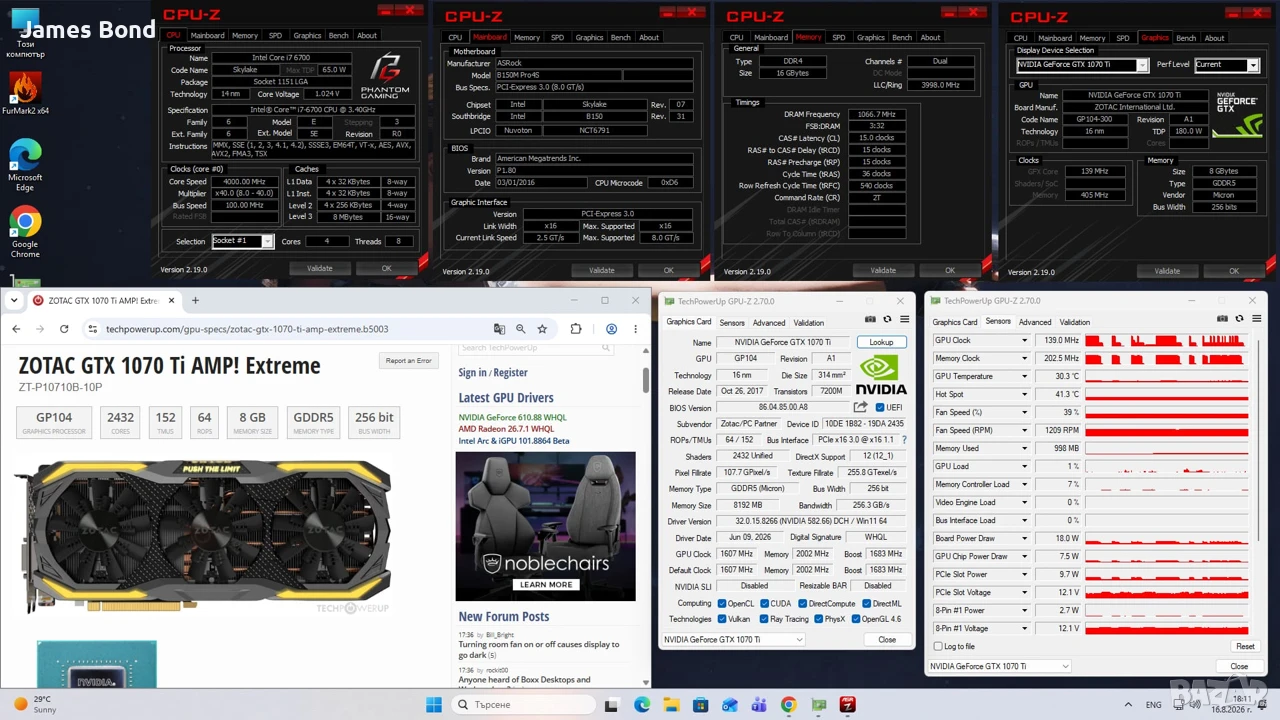Toggle the CUDA checkbox

pos(764,604)
